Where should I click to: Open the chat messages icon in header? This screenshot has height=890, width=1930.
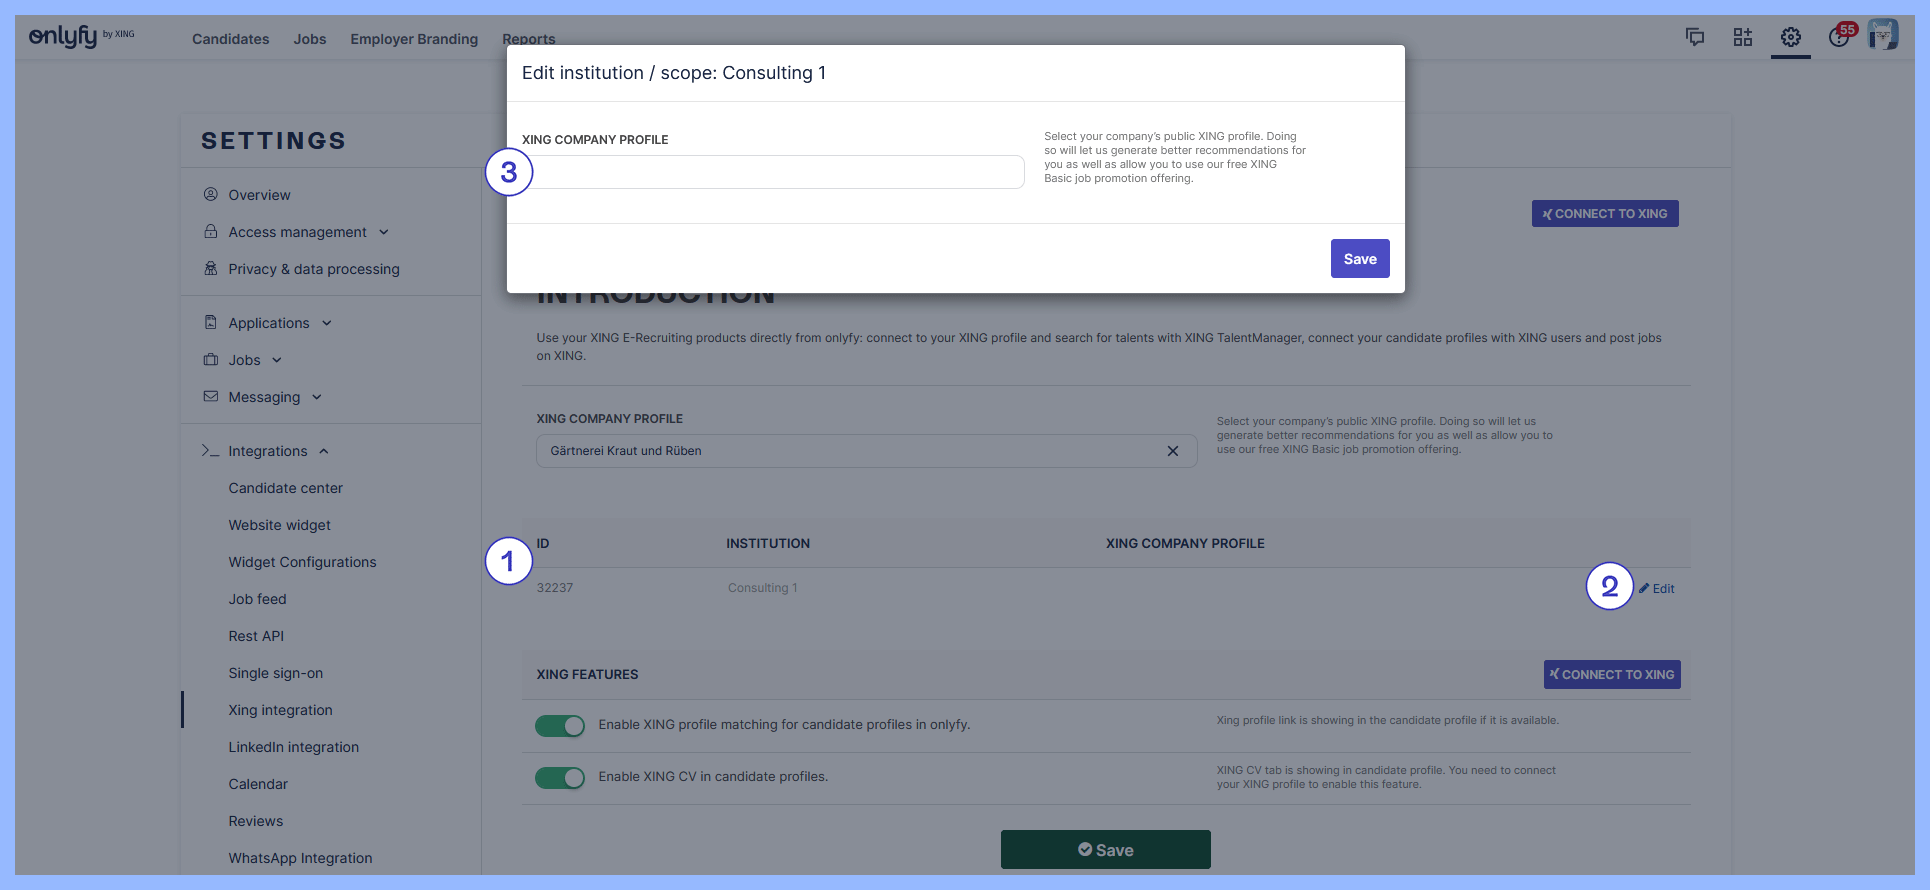pos(1694,37)
